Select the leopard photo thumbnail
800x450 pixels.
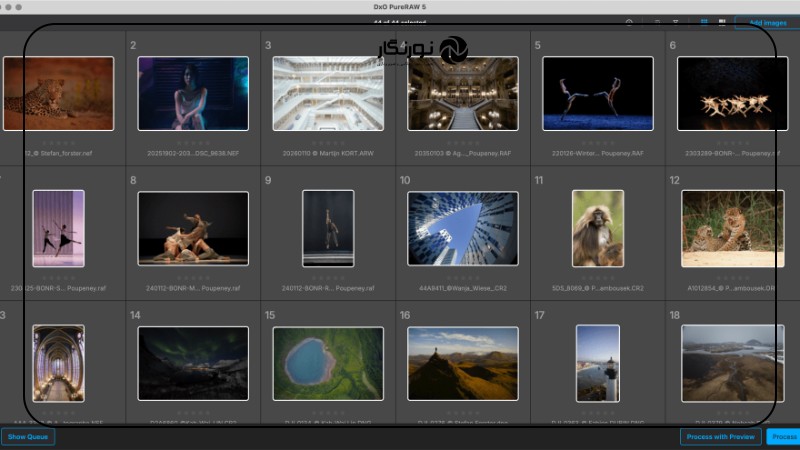pyautogui.click(x=58, y=93)
